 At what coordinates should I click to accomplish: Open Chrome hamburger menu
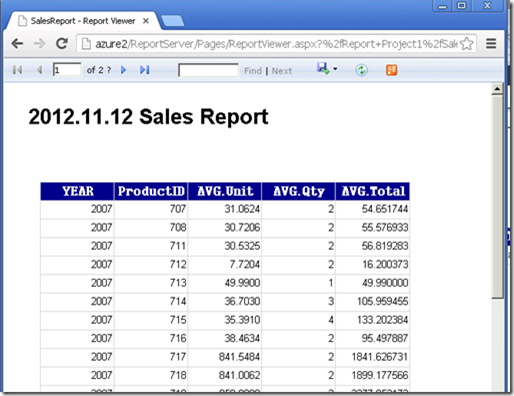click(491, 44)
